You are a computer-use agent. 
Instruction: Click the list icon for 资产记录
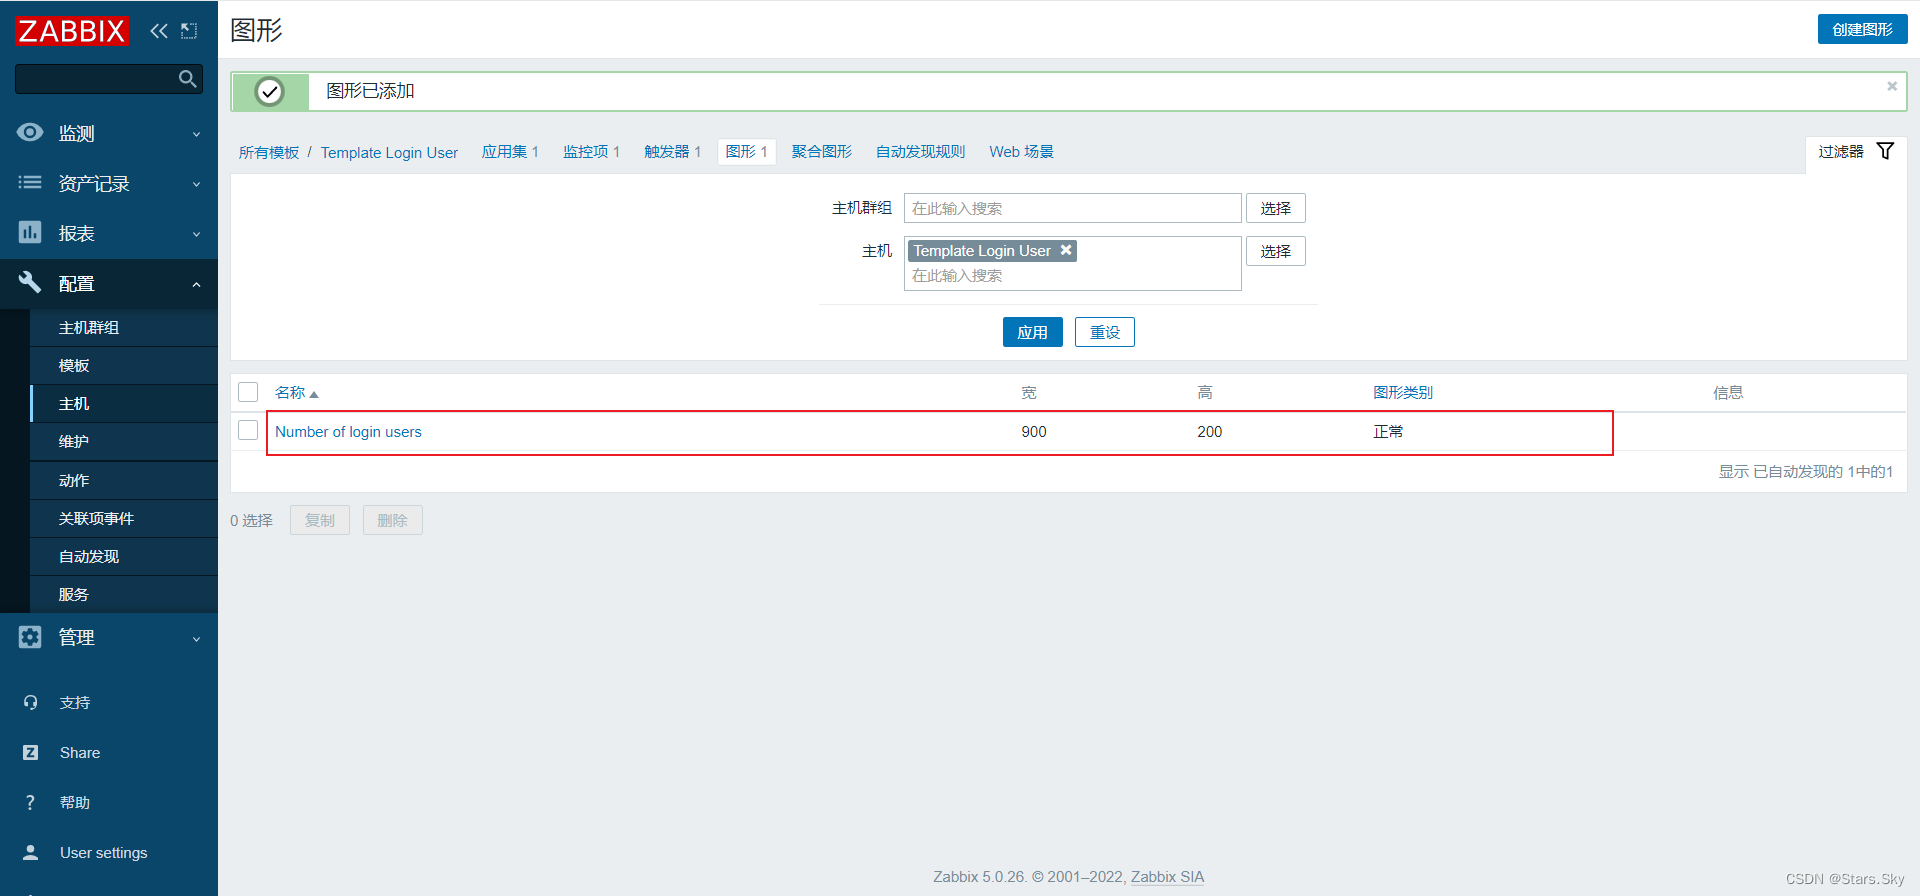30,182
